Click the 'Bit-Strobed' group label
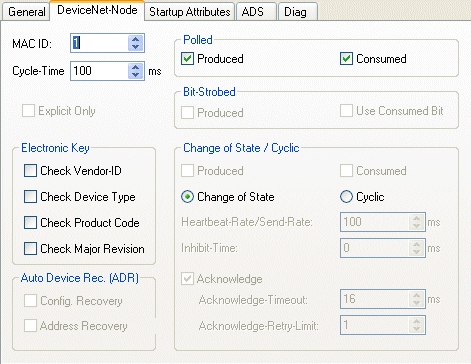 point(209,92)
